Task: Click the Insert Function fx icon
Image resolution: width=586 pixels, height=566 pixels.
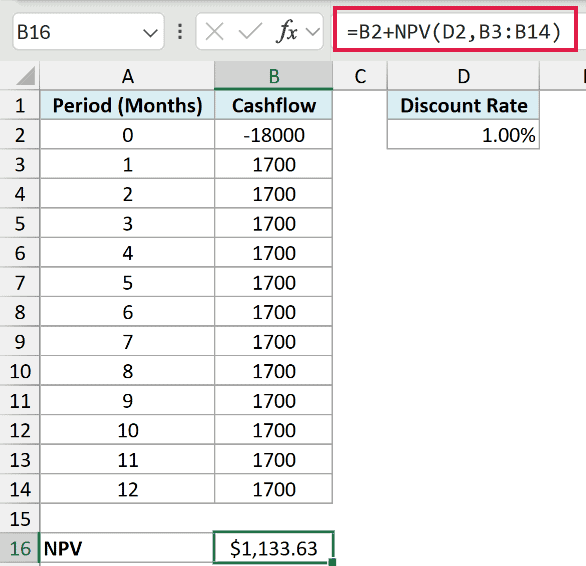Action: 287,31
